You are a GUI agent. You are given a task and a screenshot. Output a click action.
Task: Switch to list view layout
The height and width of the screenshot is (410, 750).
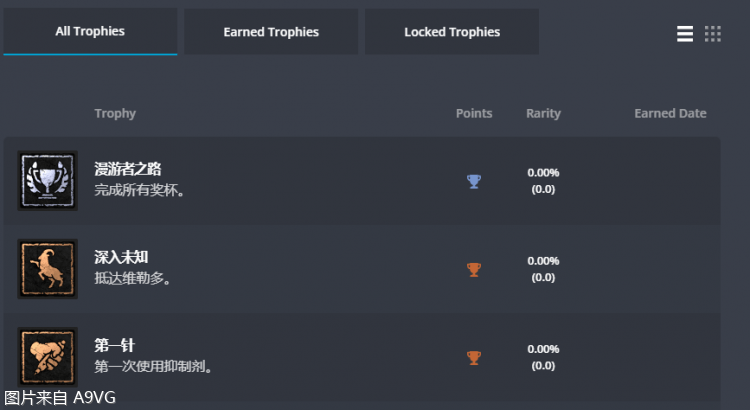pos(685,34)
